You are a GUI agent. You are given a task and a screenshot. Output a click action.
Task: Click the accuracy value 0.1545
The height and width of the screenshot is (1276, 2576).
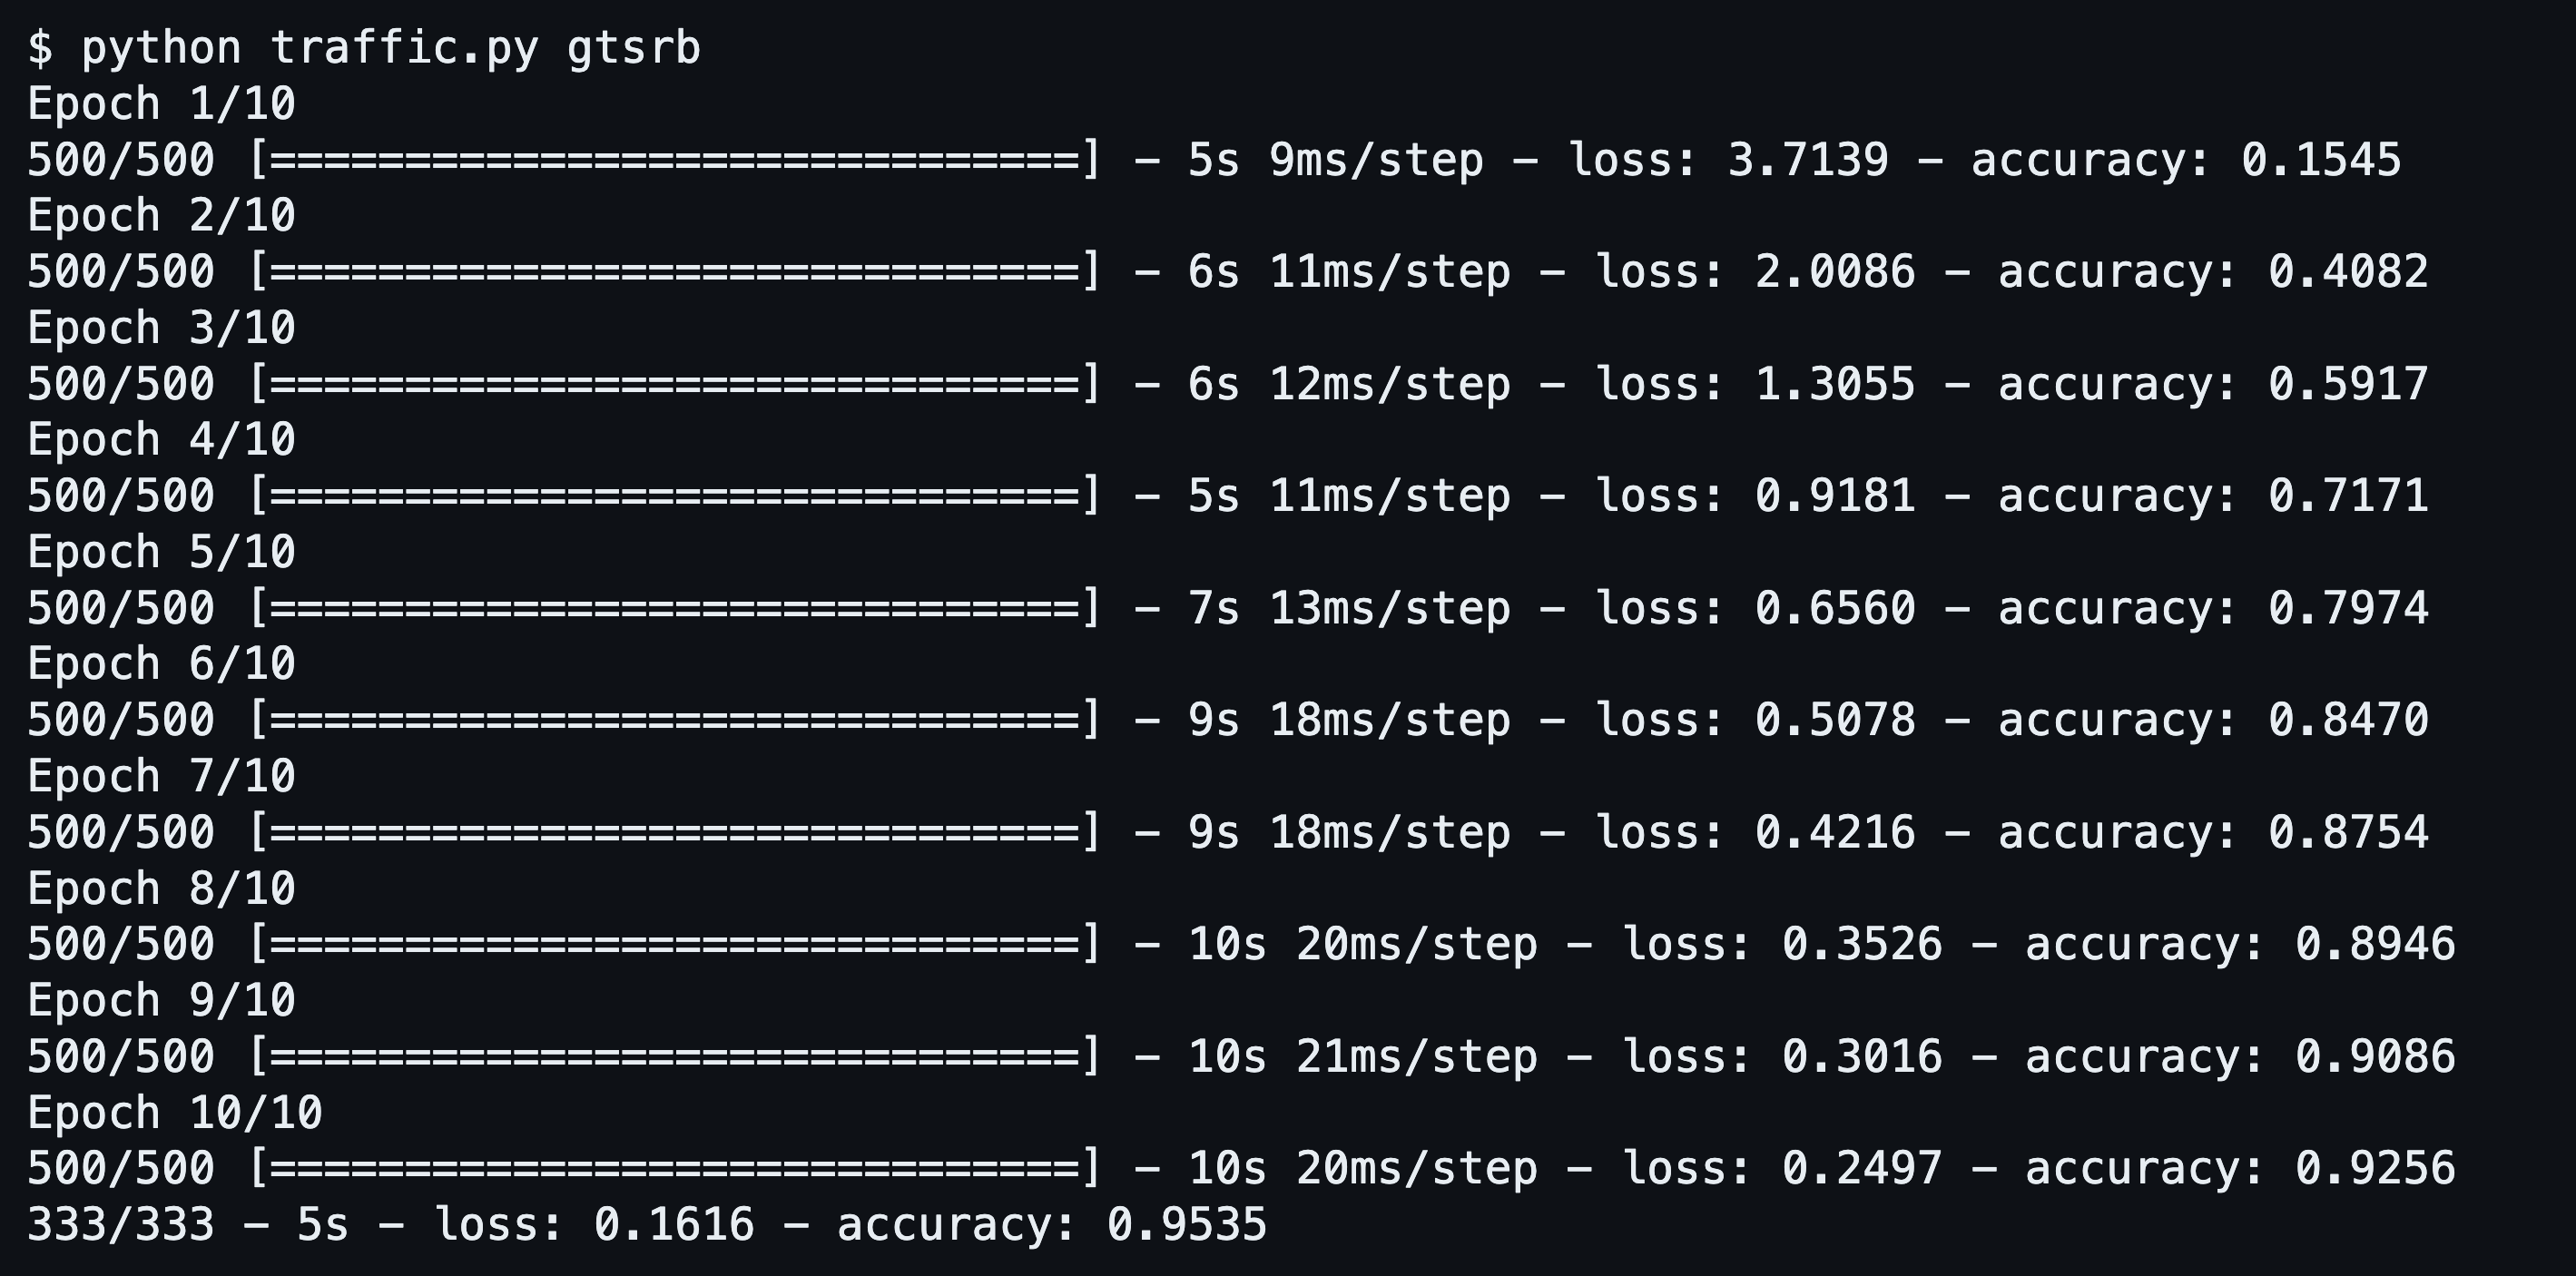[2321, 160]
